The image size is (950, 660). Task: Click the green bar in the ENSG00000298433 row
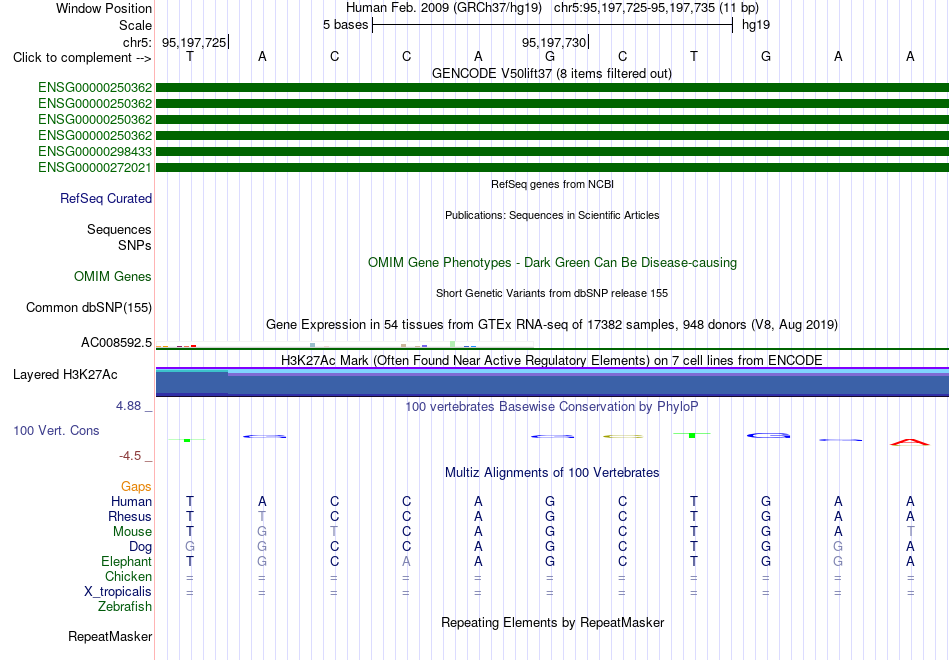pos(552,152)
